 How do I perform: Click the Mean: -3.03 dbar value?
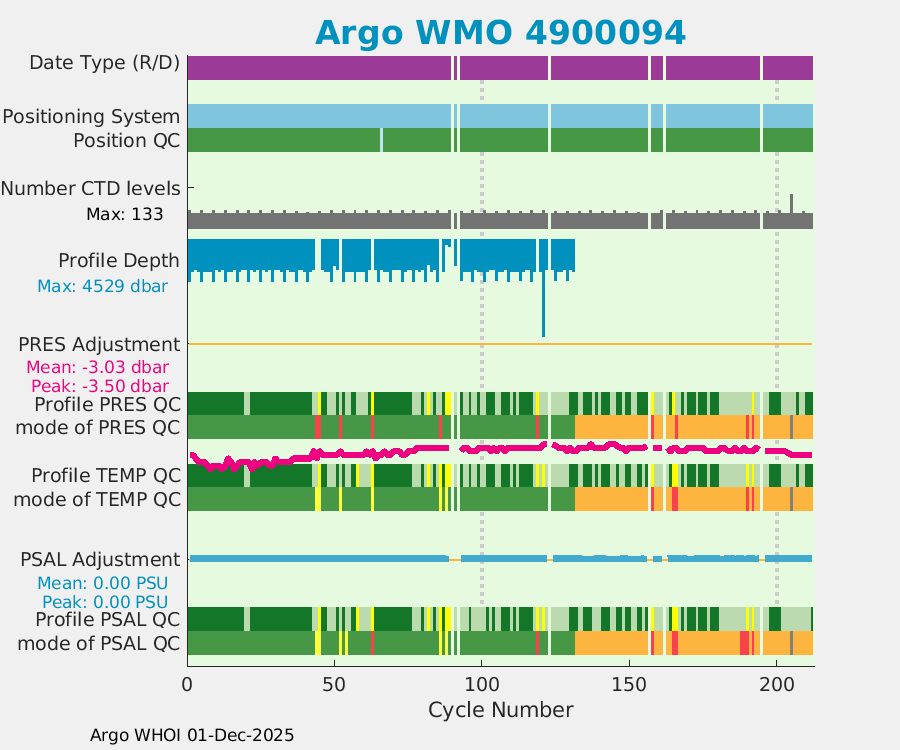(97, 367)
